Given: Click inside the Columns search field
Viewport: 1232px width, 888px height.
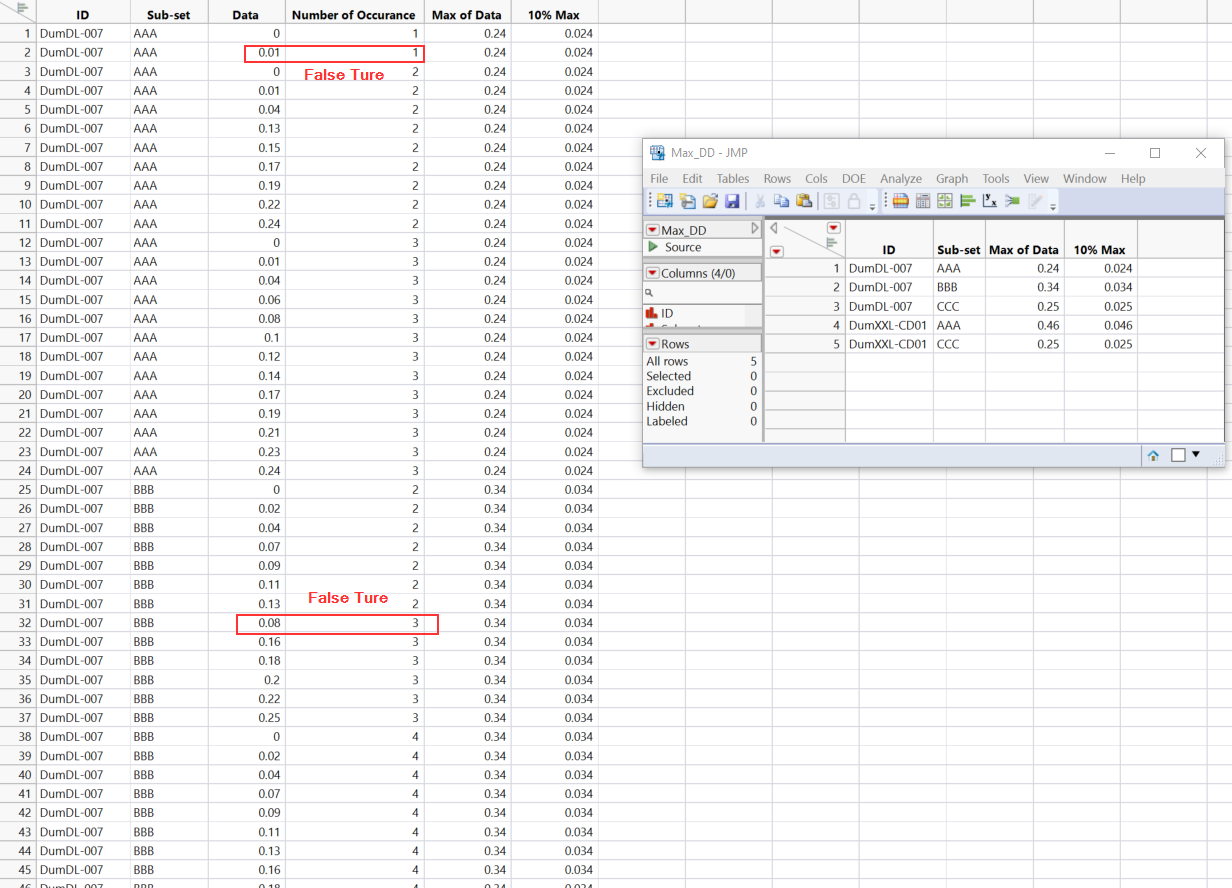Looking at the screenshot, I should click(x=700, y=292).
